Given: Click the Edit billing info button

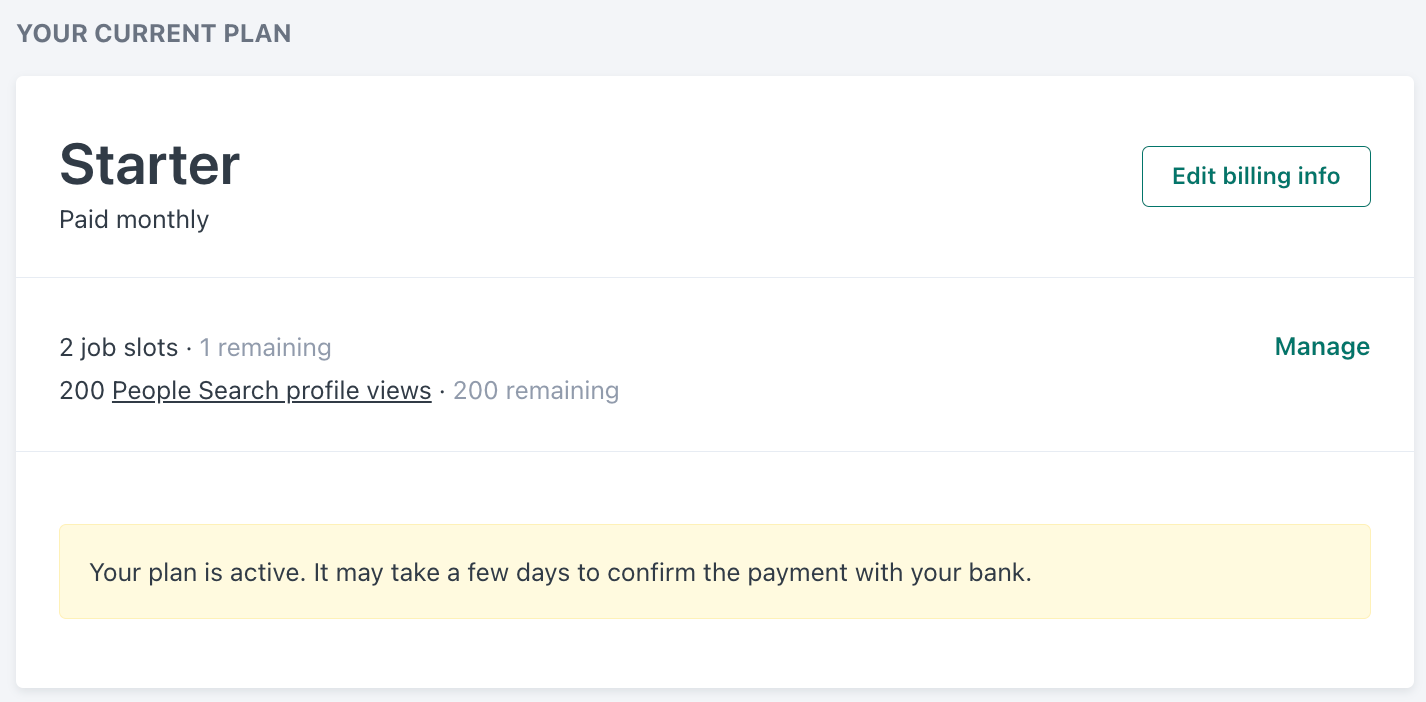Looking at the screenshot, I should click(x=1256, y=177).
